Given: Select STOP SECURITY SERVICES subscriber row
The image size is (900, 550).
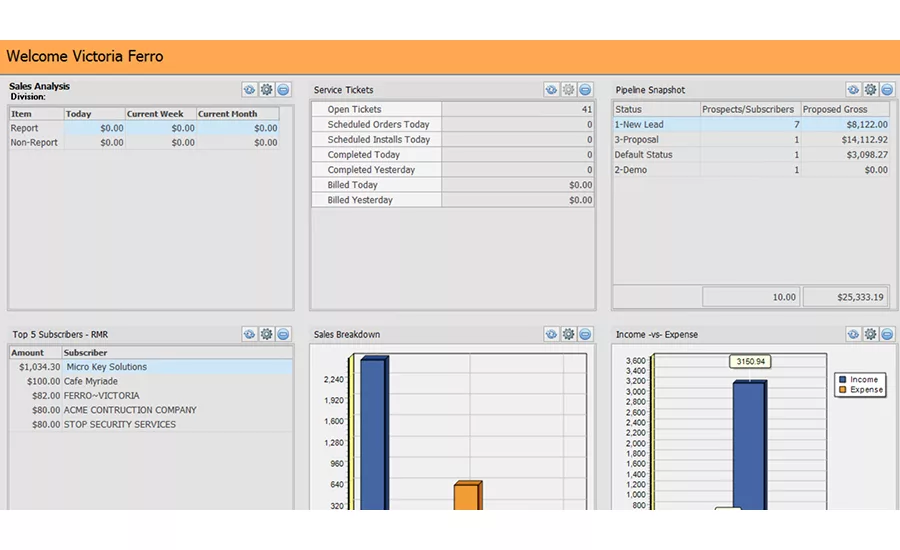Looking at the screenshot, I should click(150, 424).
